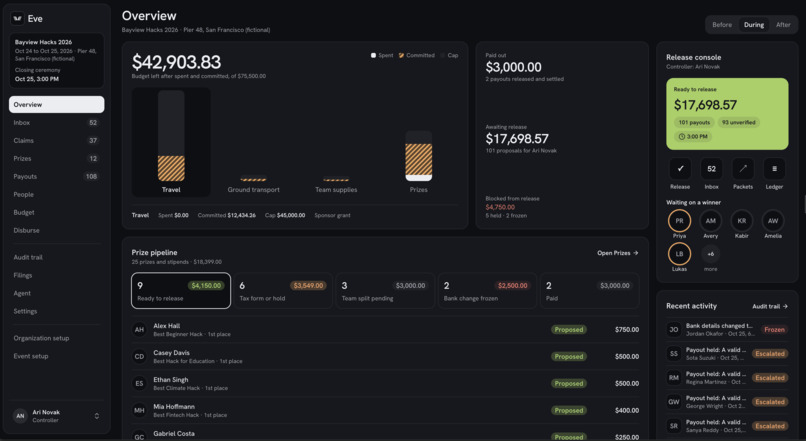Open Event setup in the sidebar

click(x=57, y=356)
